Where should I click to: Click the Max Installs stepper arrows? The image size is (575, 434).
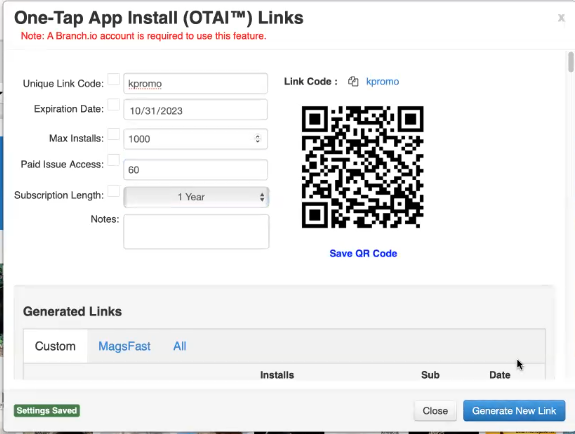(257, 139)
